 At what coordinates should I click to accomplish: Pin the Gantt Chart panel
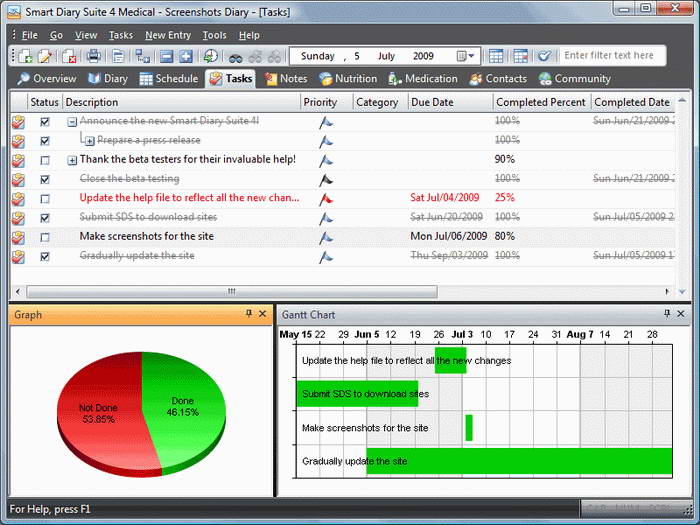667,314
